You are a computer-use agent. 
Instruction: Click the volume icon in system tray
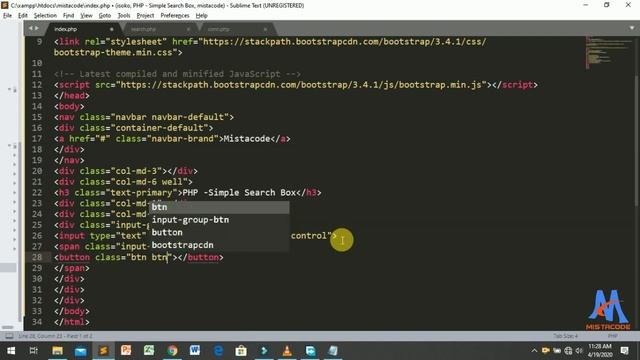click(x=579, y=351)
